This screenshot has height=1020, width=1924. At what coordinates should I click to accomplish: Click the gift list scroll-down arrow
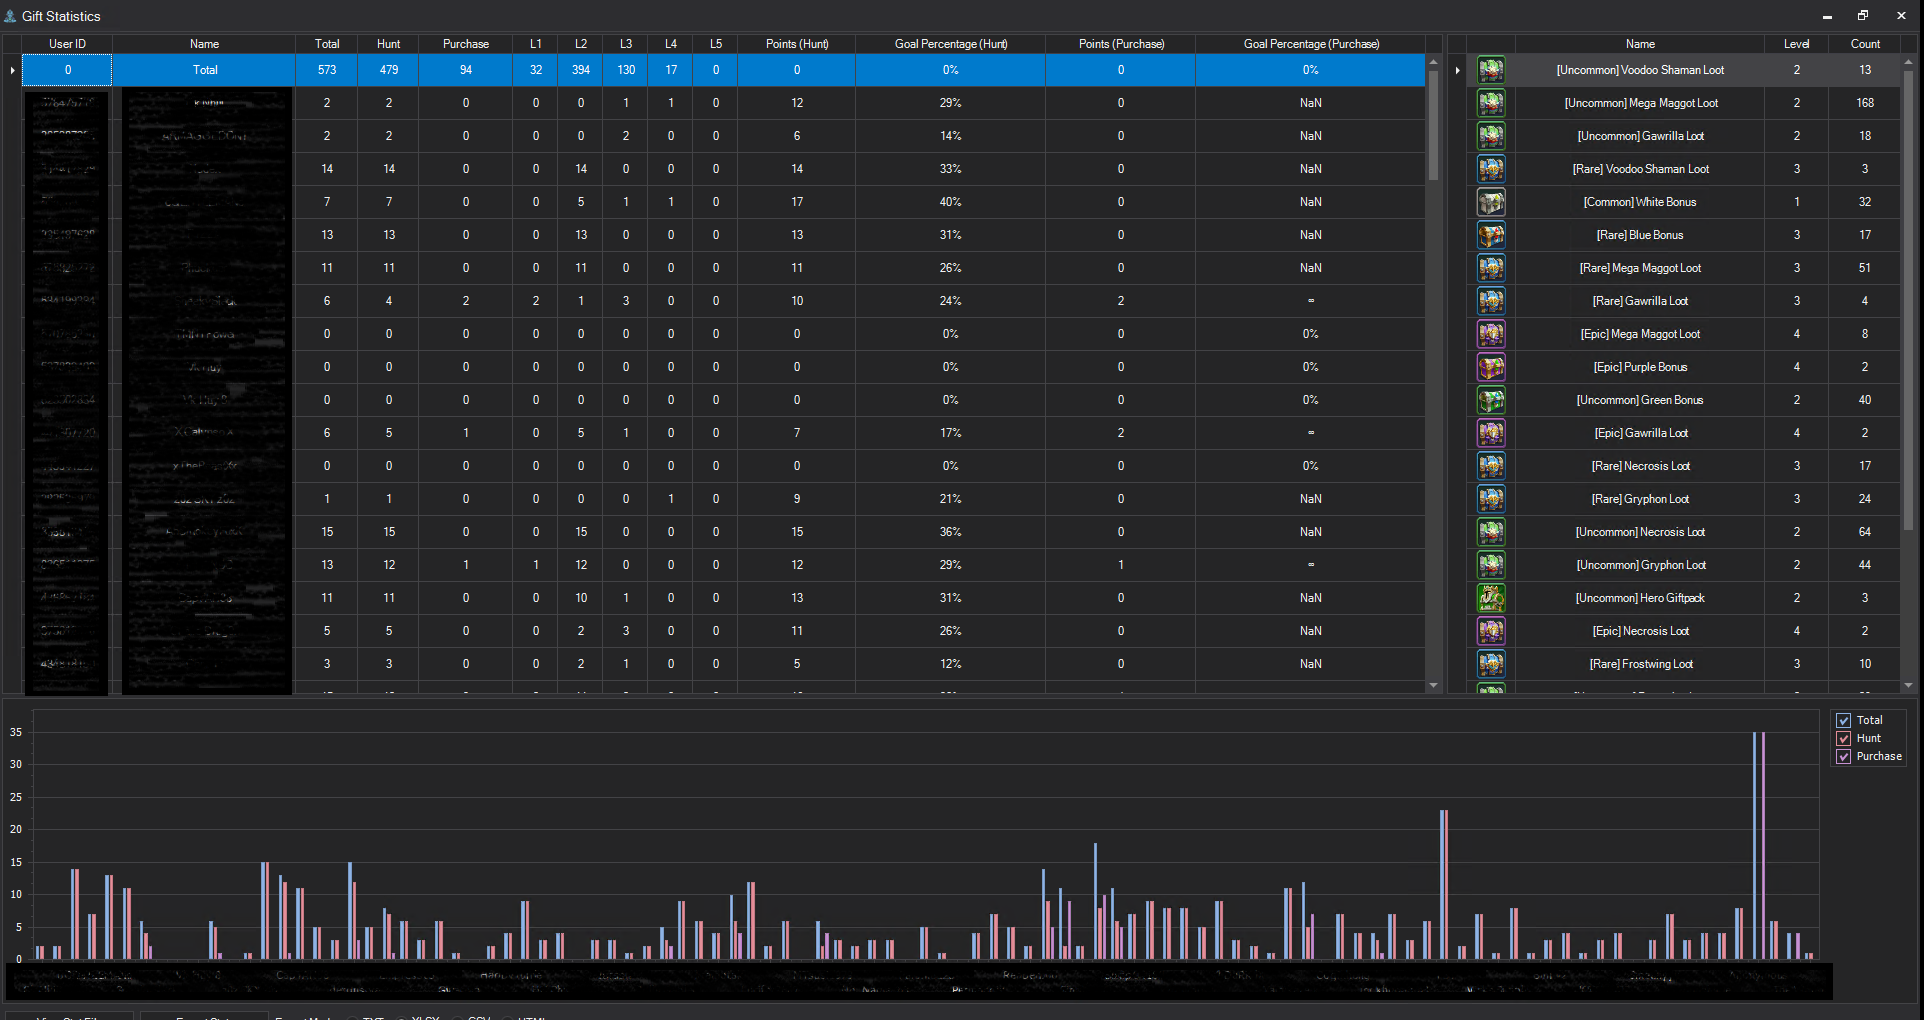pos(1908,685)
